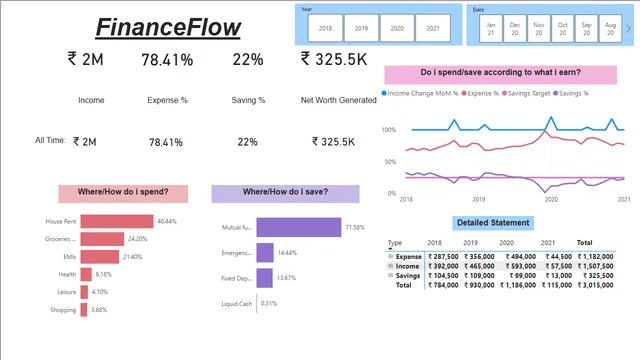Select the Liquid Cash savings bar
The image size is (640, 360).
[x=257, y=303]
